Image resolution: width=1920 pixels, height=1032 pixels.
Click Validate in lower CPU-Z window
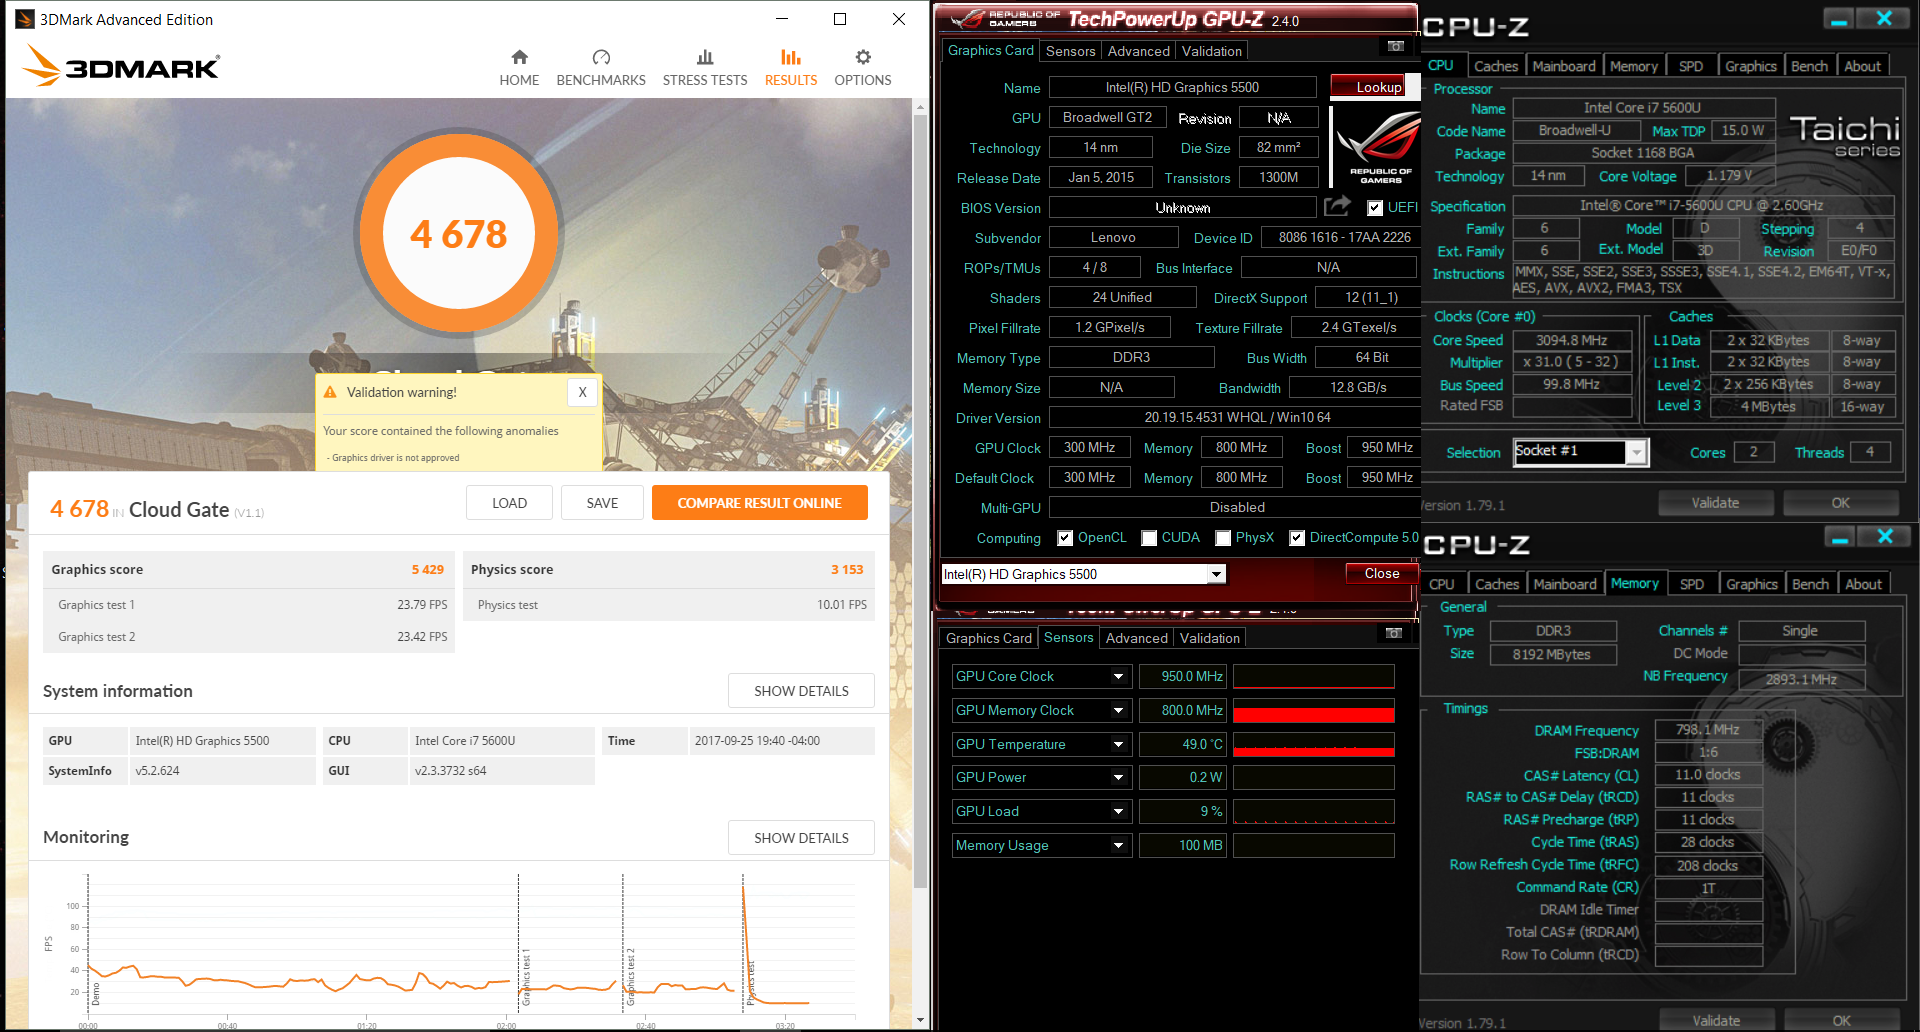point(1716,1020)
